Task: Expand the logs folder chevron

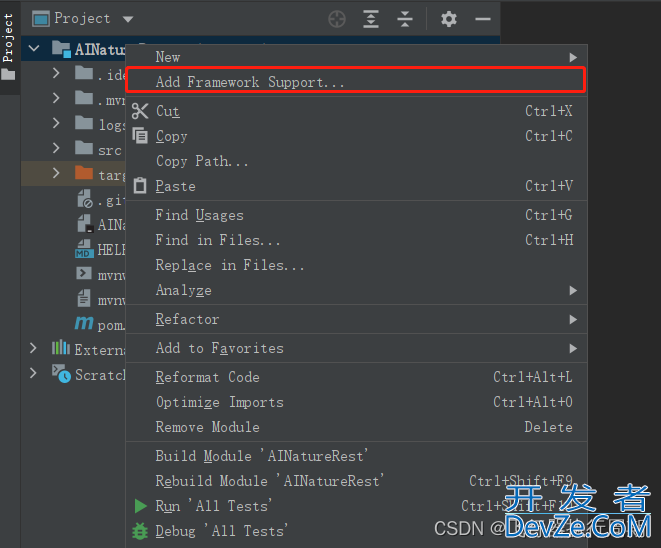Action: click(x=56, y=123)
